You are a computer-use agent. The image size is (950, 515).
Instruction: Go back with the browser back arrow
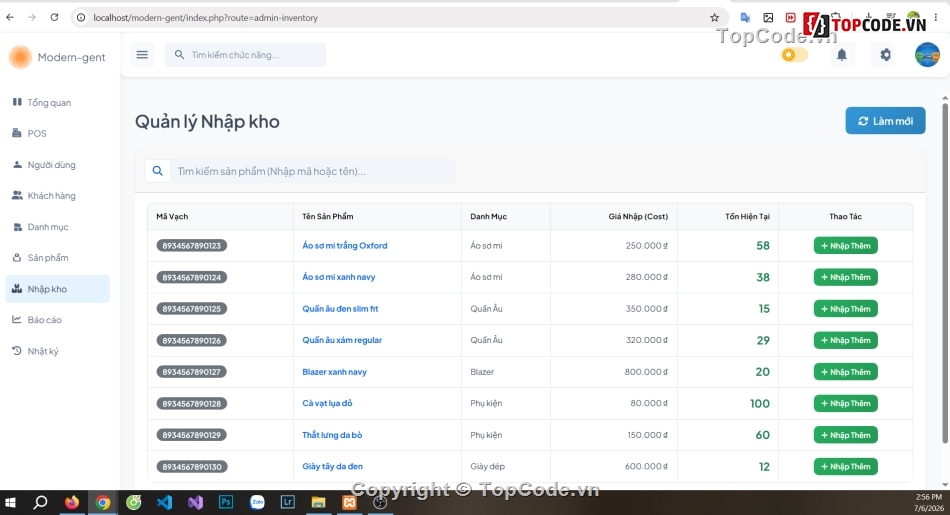click(10, 18)
